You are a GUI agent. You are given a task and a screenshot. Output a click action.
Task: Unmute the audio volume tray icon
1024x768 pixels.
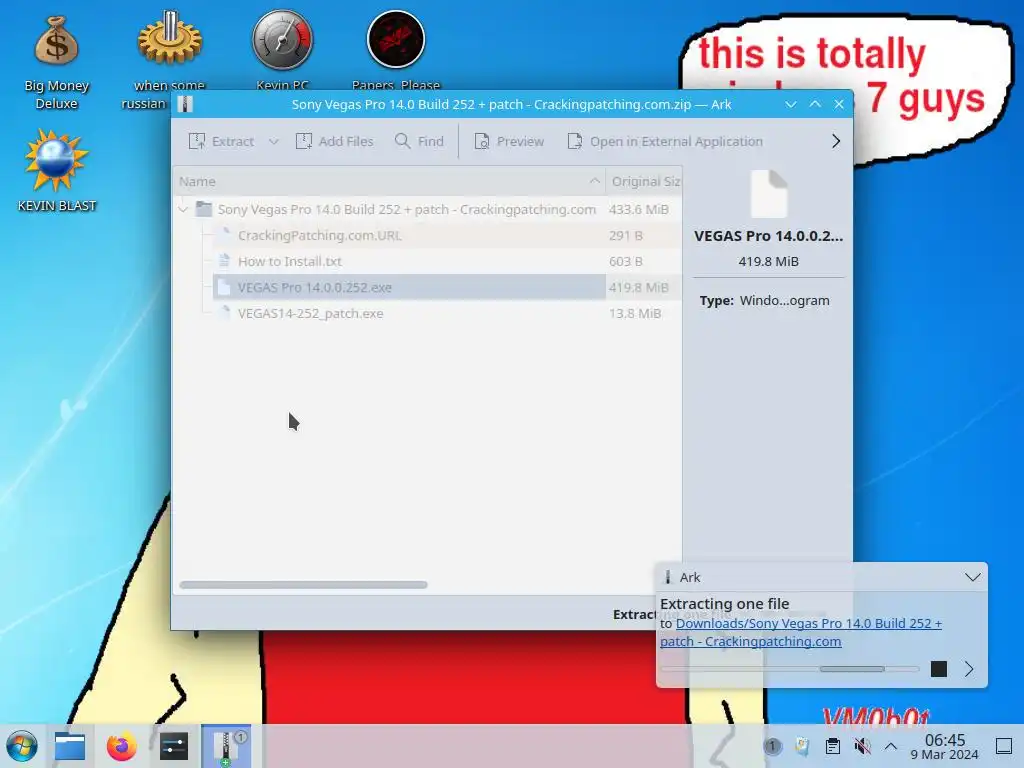tap(863, 746)
